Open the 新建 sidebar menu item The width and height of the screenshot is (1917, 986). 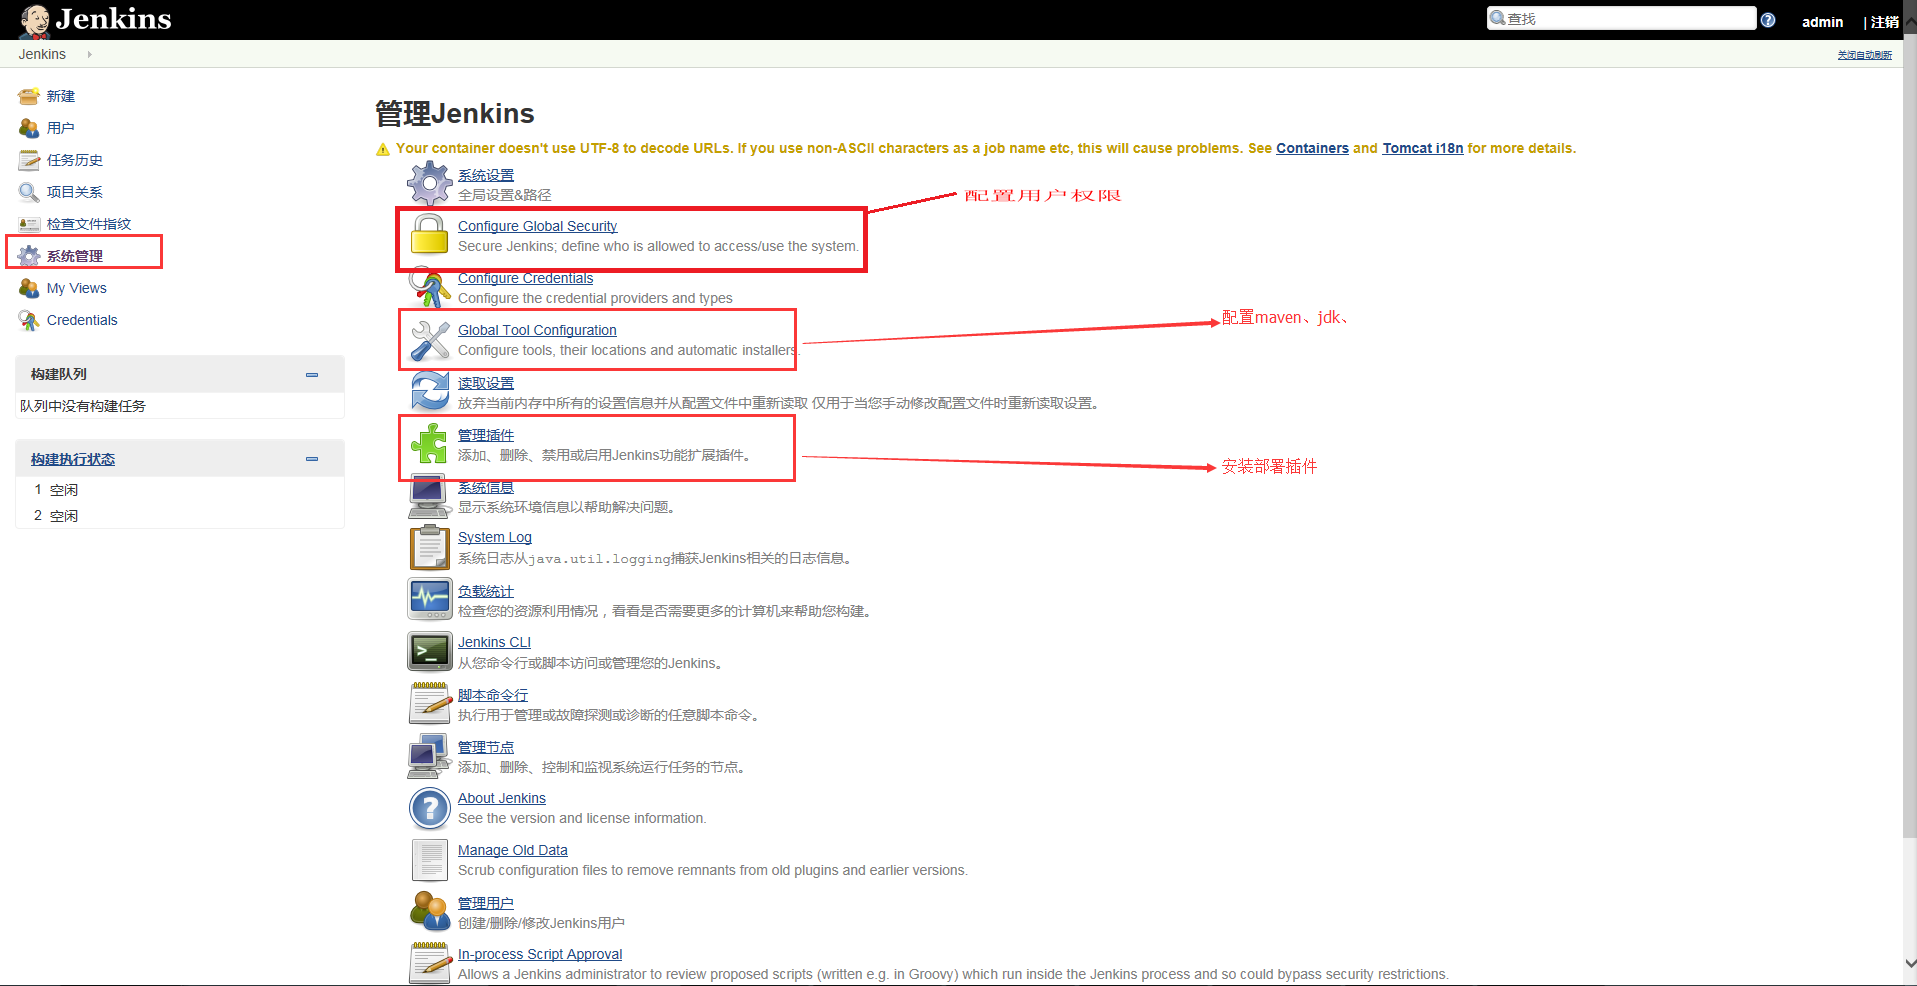61,96
